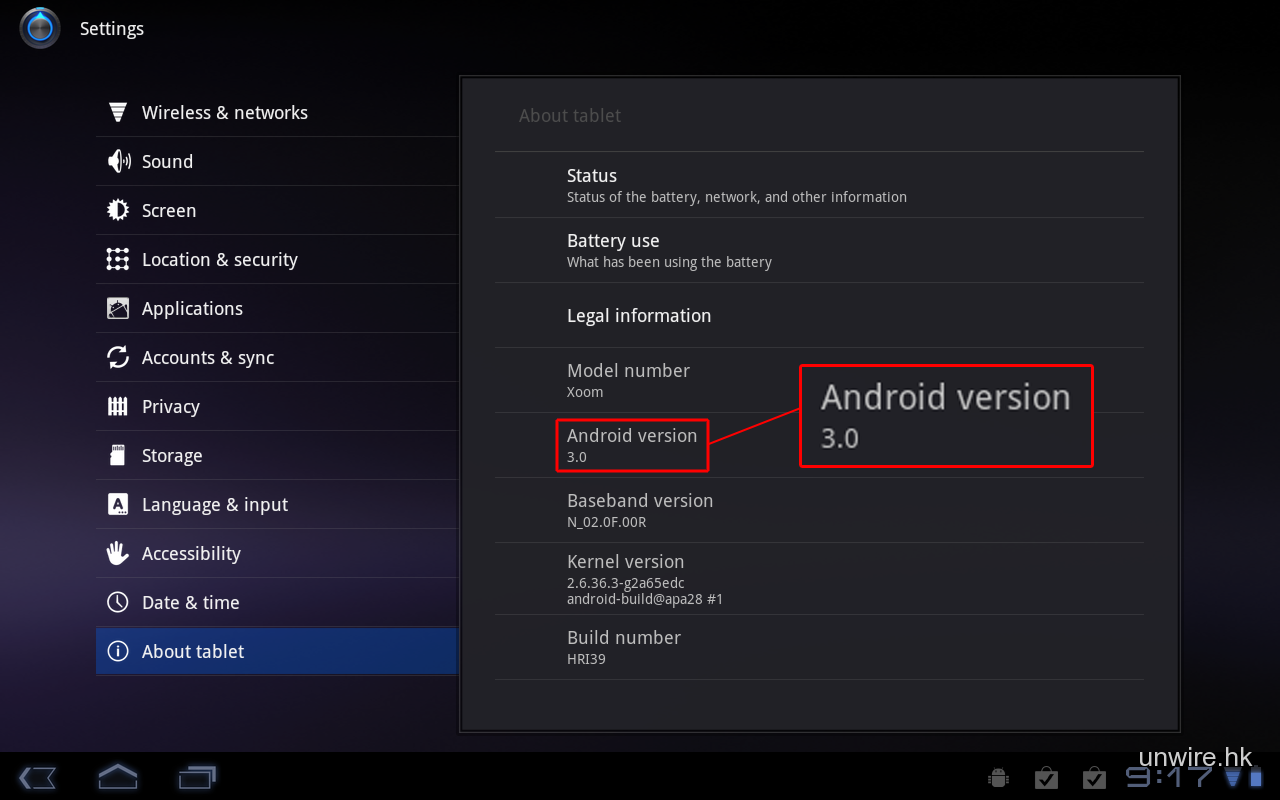
Task: Open the Applications settings category
Action: 192,309
